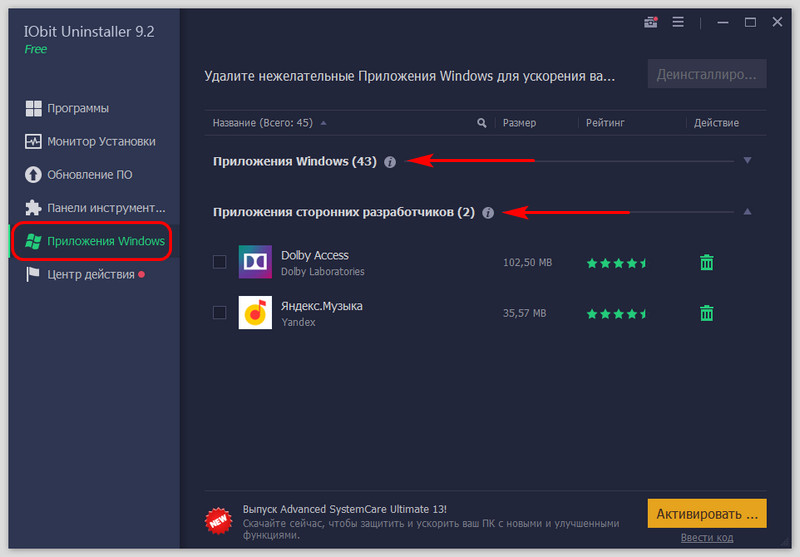Click the Яндекс.Музыка app icon
The height and width of the screenshot is (557, 800).
point(255,312)
